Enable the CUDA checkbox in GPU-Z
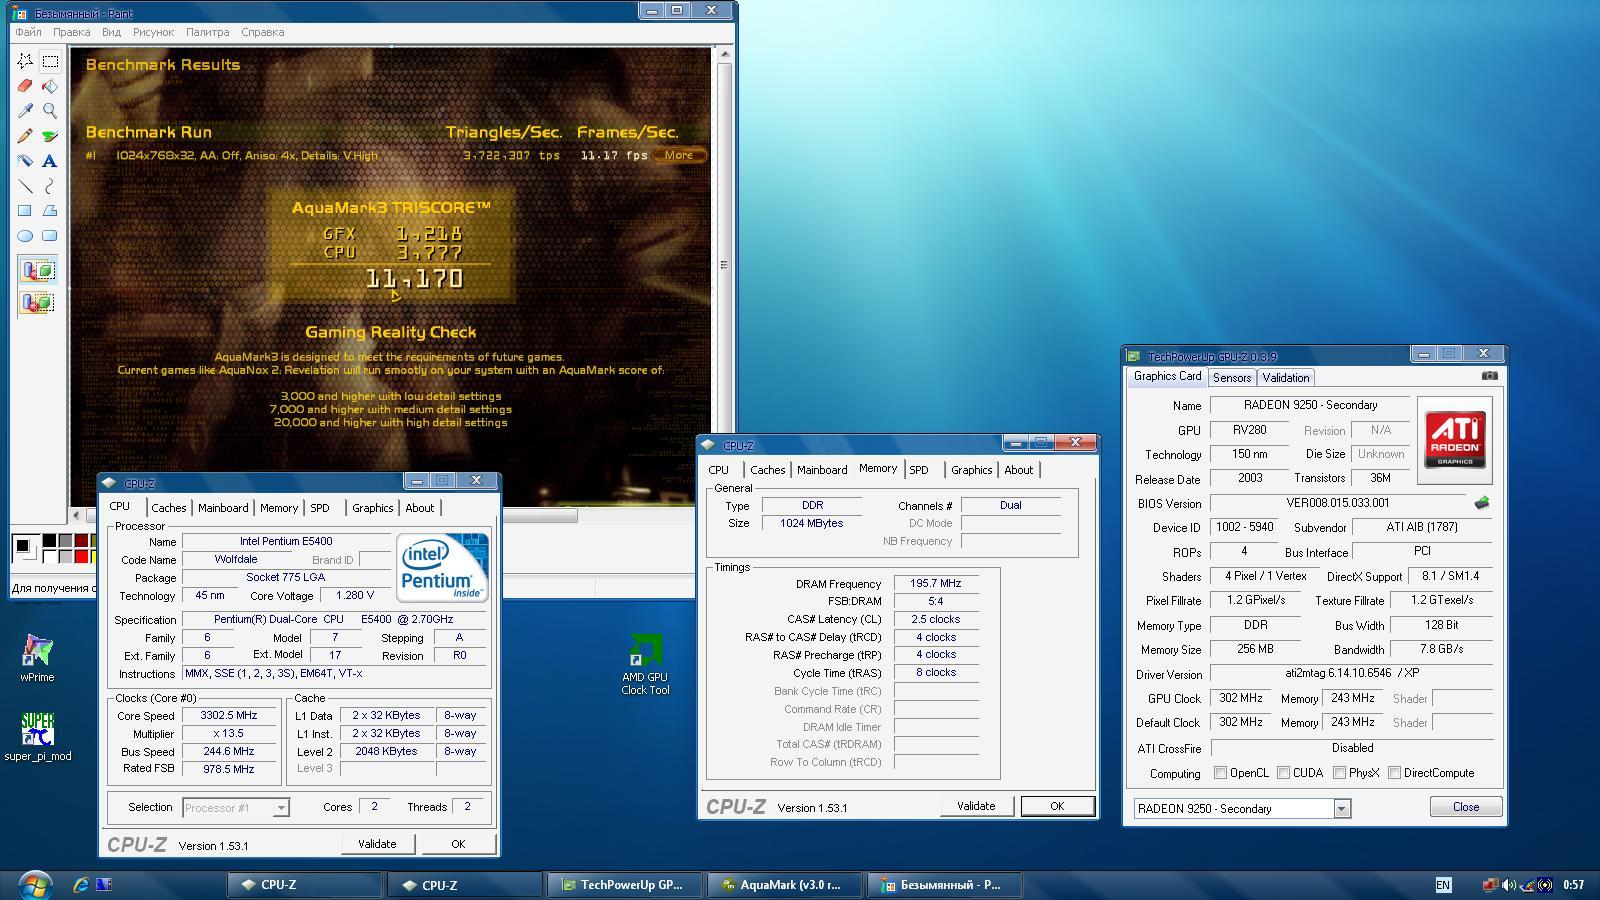Screen dimensions: 1600x900 [1283, 773]
